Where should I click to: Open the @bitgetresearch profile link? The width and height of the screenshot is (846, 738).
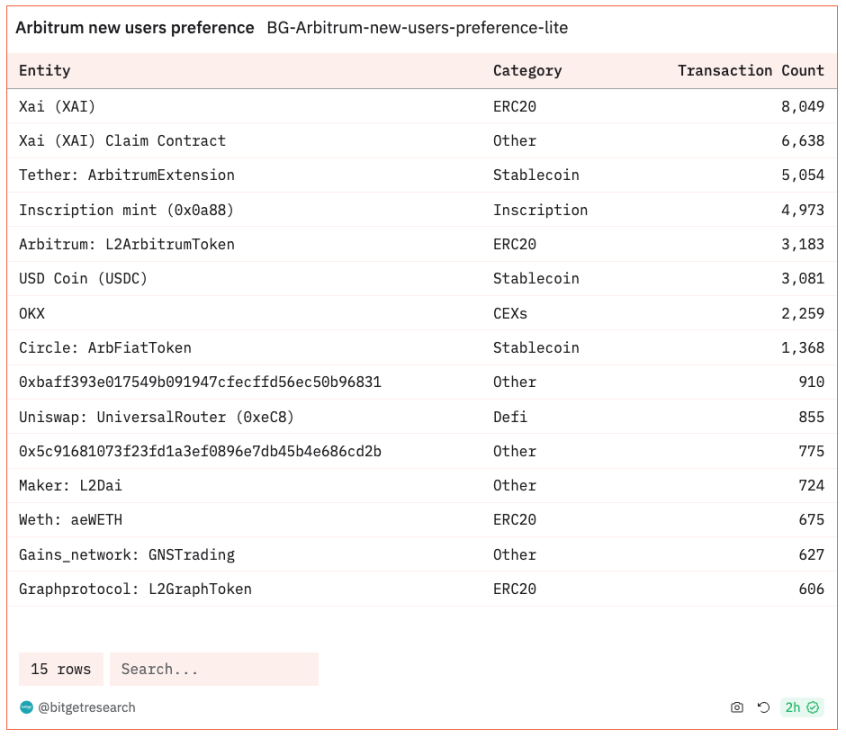tap(86, 708)
